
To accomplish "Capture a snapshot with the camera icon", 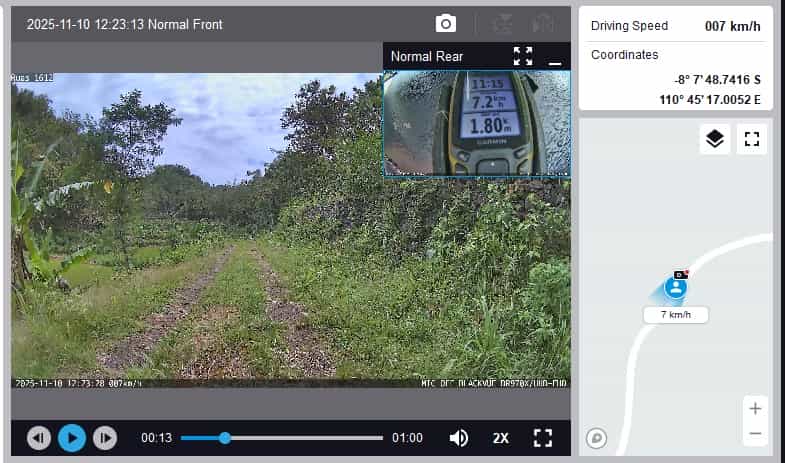I will pos(446,23).
